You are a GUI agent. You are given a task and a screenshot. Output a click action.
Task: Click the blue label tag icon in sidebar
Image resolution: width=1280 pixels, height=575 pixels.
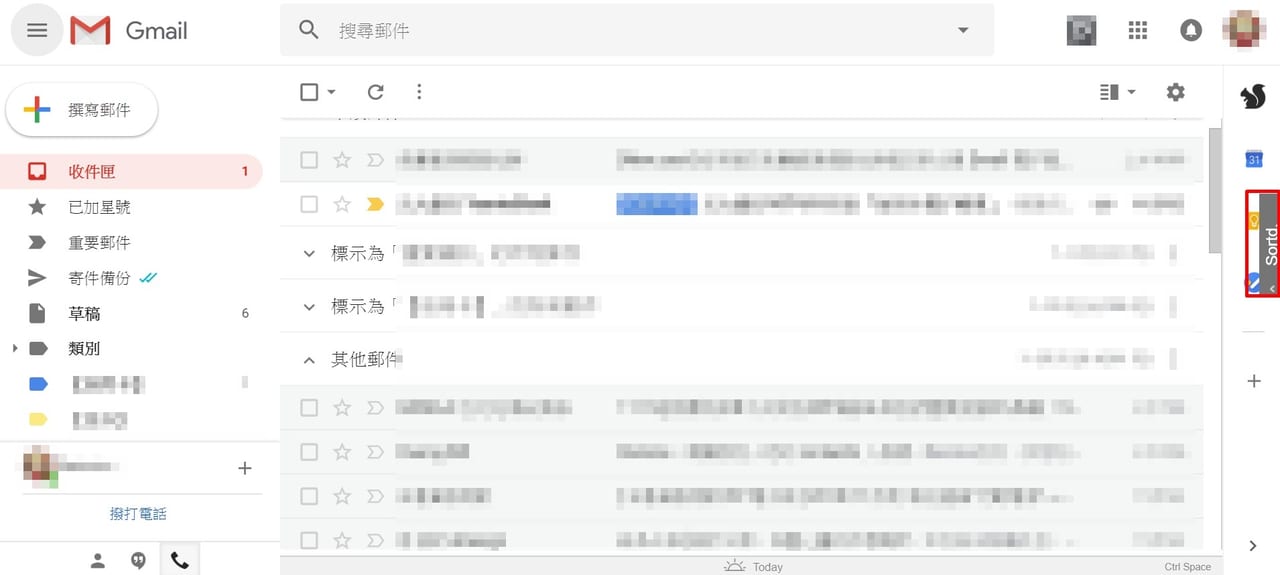[x=38, y=384]
